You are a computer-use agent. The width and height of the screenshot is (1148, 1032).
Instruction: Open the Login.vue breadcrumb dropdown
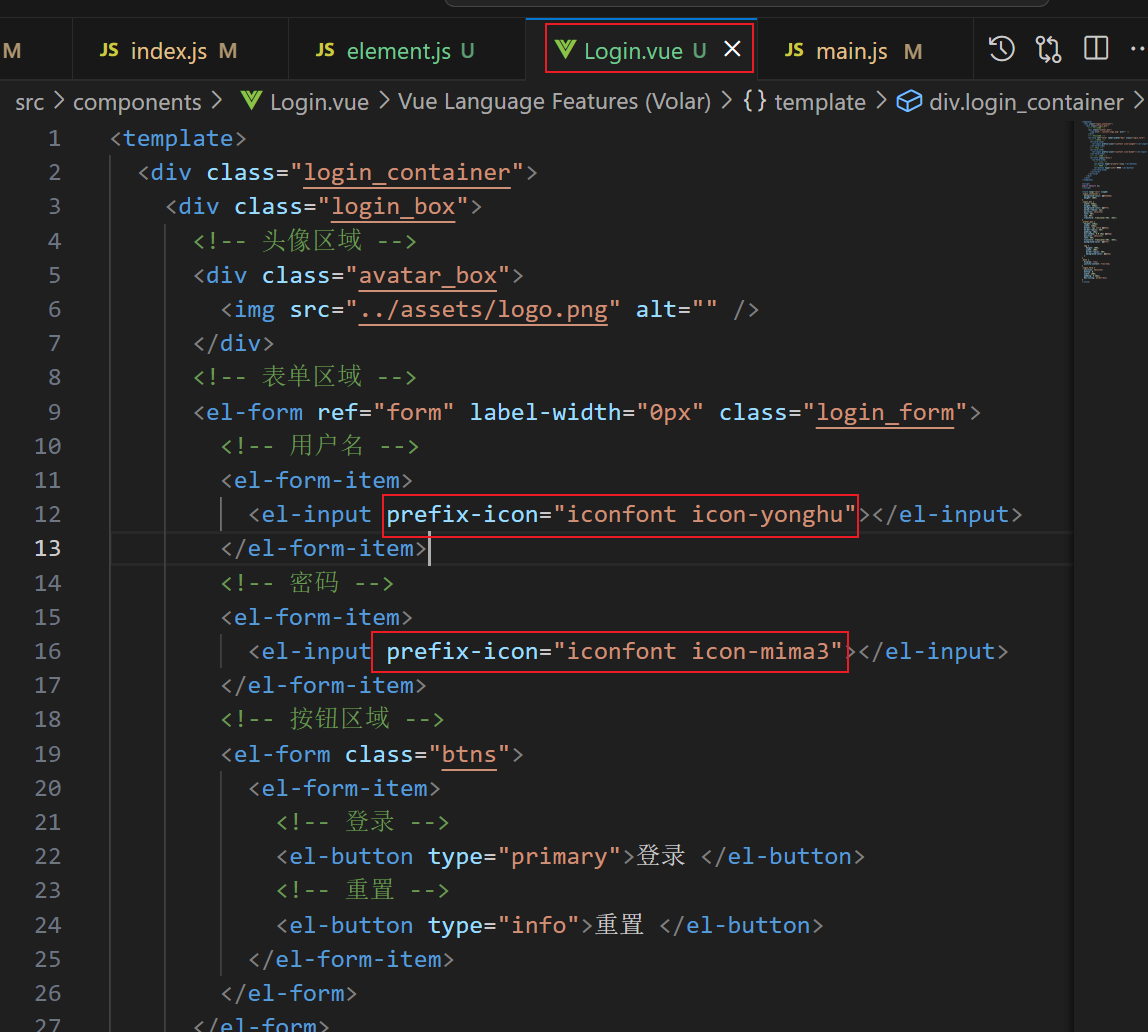coord(319,102)
